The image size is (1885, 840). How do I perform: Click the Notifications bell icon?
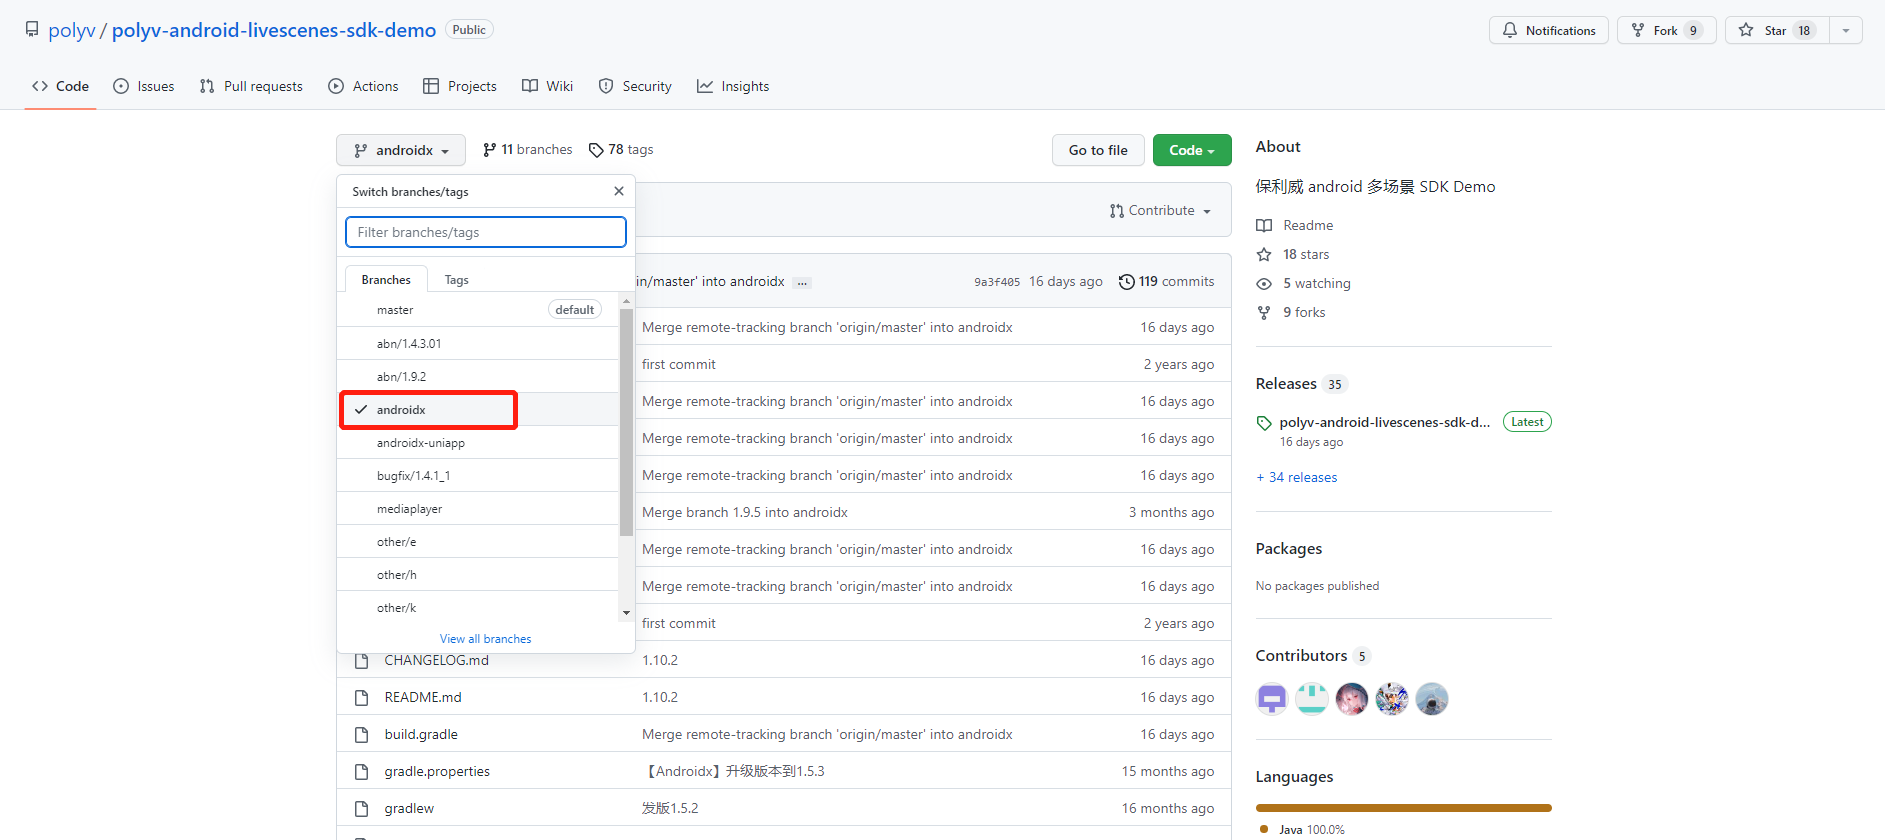tap(1510, 30)
